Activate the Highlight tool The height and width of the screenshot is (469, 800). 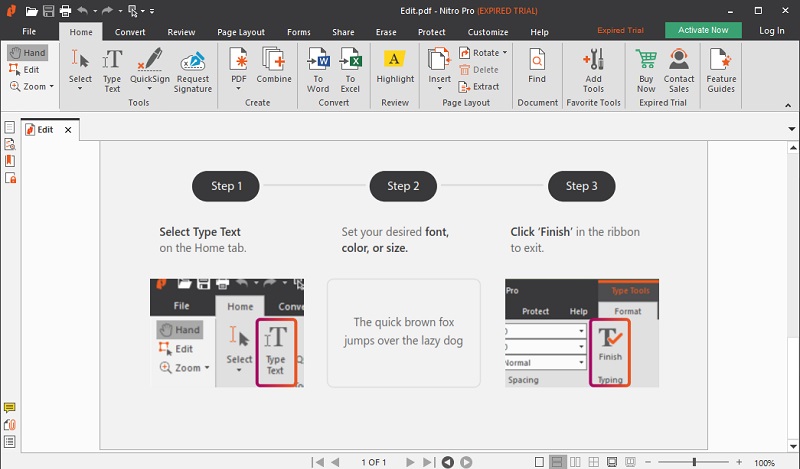click(395, 68)
